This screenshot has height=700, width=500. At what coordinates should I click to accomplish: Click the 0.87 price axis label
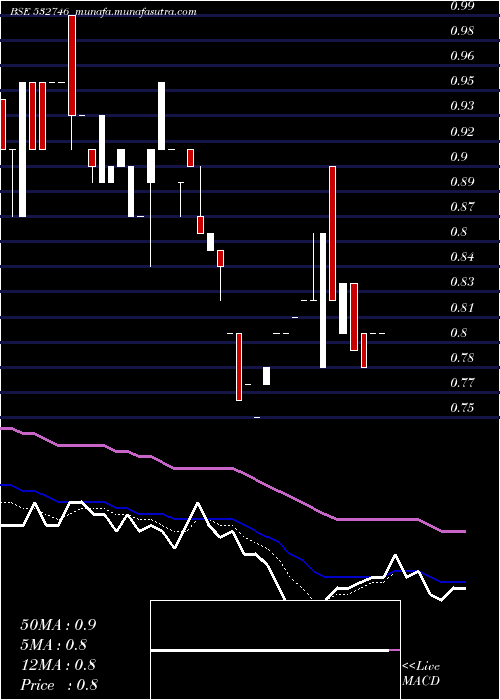click(x=462, y=207)
